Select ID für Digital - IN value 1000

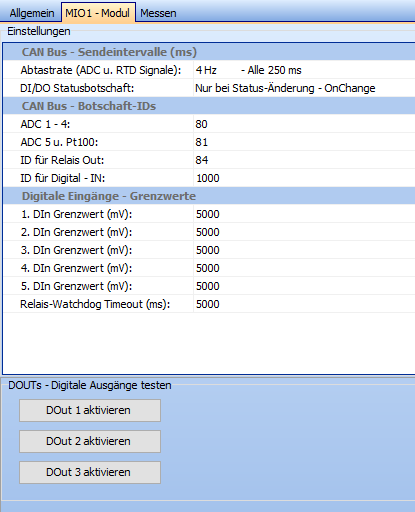[304, 178]
